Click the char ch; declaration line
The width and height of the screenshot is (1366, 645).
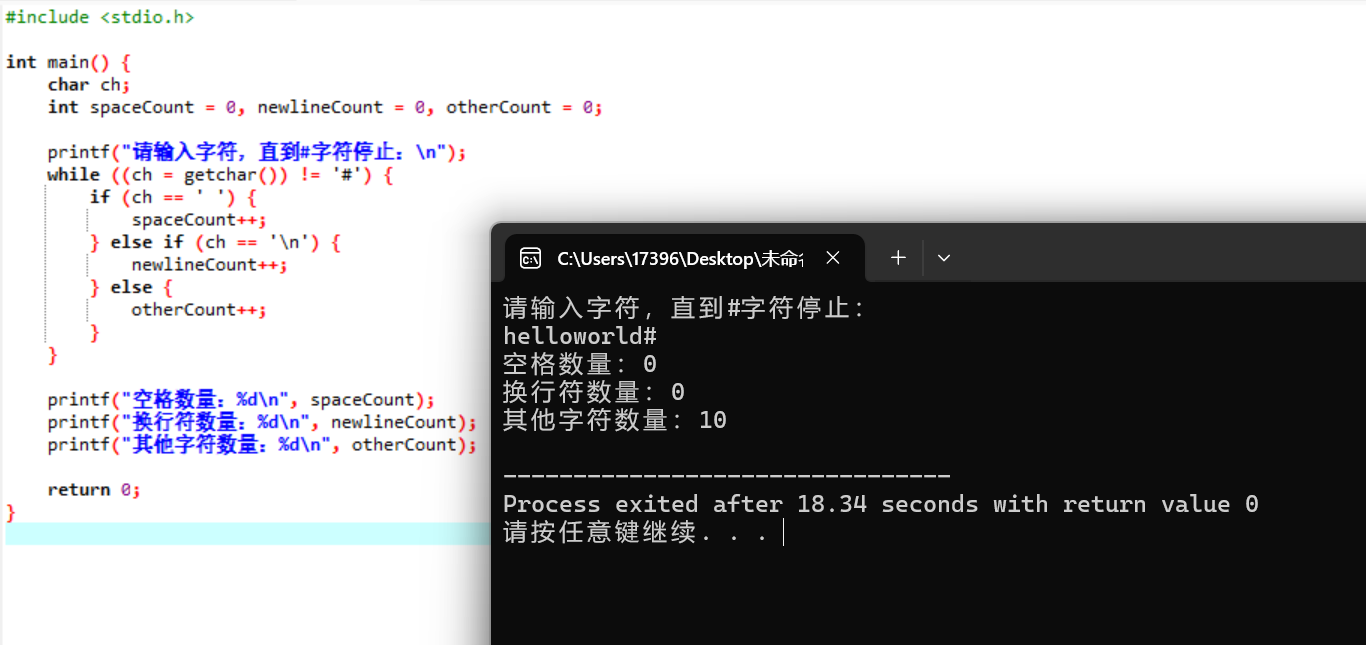click(x=89, y=85)
